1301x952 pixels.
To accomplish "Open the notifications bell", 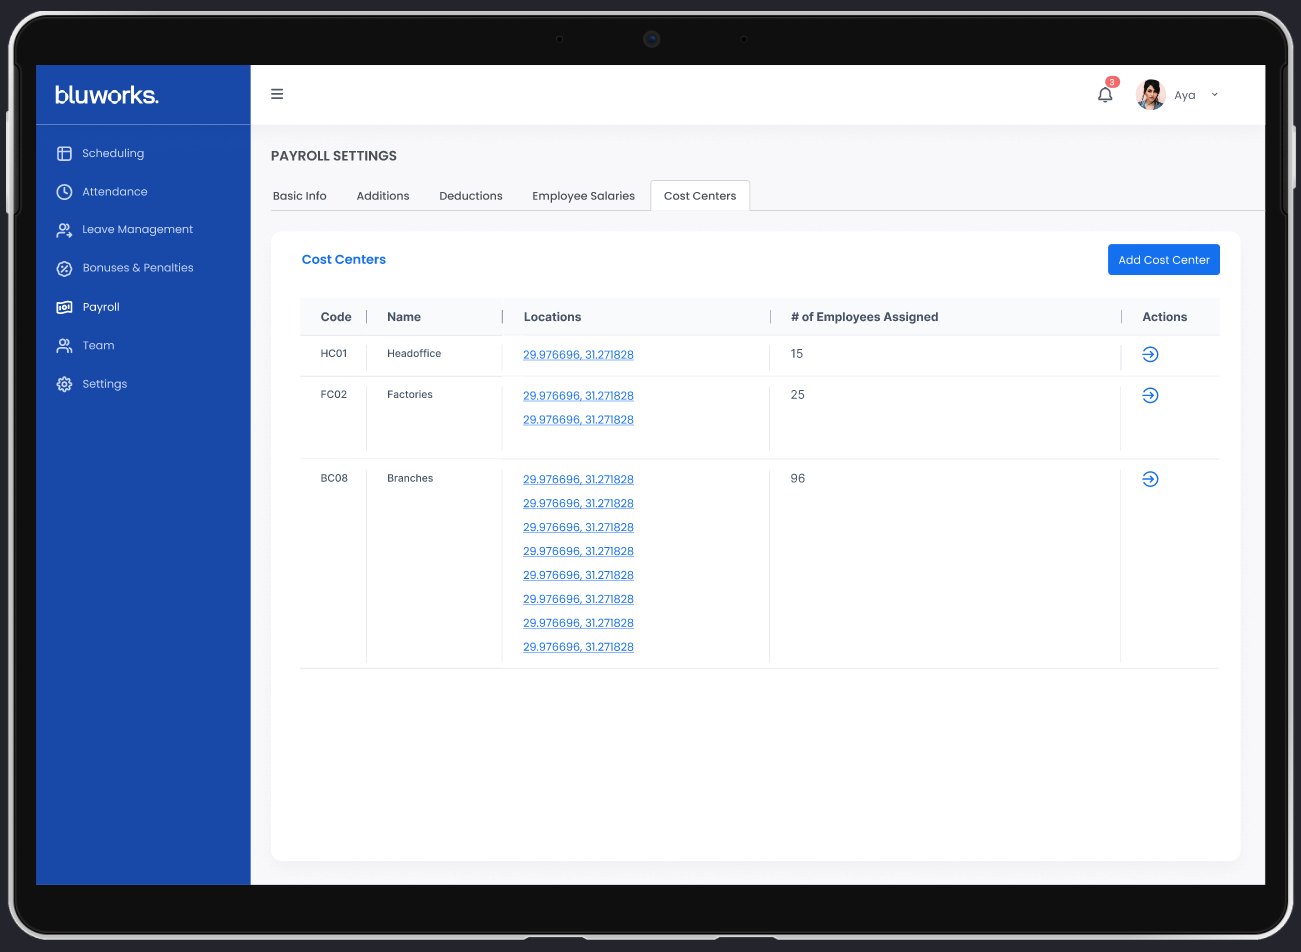I will click(x=1105, y=95).
